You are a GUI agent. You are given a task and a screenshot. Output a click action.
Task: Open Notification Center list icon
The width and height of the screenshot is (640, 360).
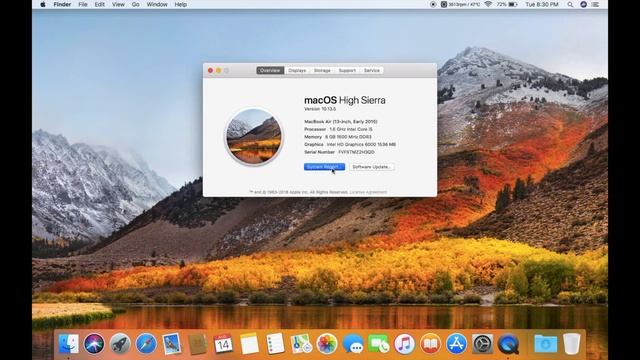click(596, 4)
